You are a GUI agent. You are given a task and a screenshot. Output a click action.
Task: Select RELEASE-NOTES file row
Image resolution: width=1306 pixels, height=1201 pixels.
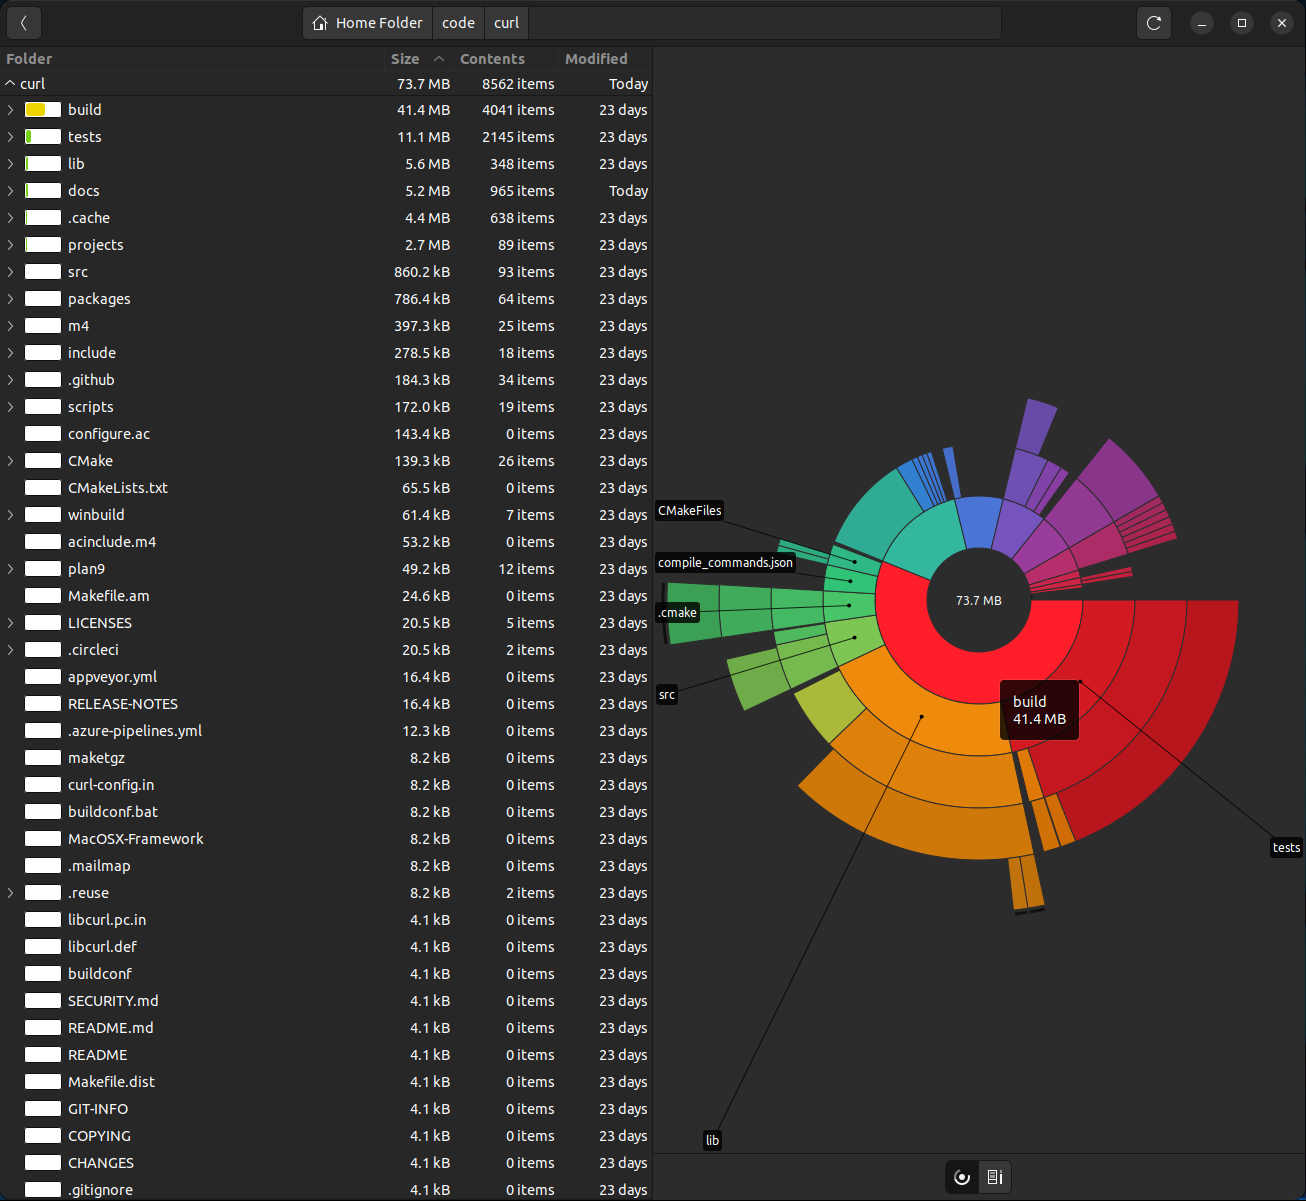pos(326,704)
